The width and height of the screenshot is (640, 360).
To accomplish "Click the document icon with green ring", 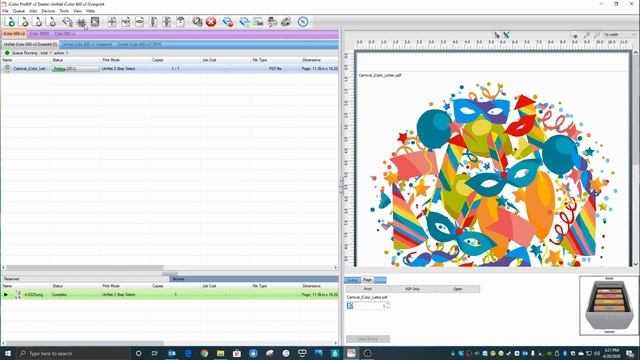I will point(10,22).
